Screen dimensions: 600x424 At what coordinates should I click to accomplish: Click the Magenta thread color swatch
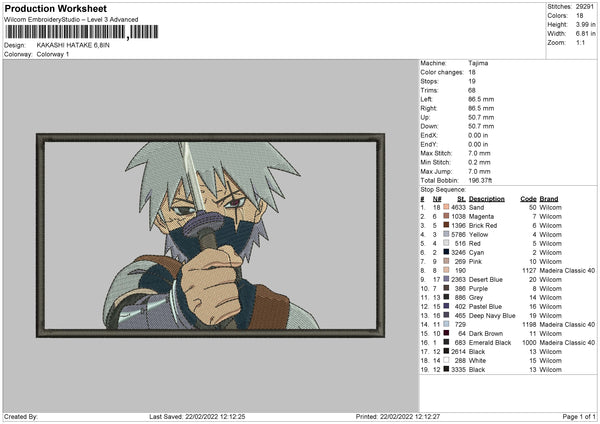[446, 216]
